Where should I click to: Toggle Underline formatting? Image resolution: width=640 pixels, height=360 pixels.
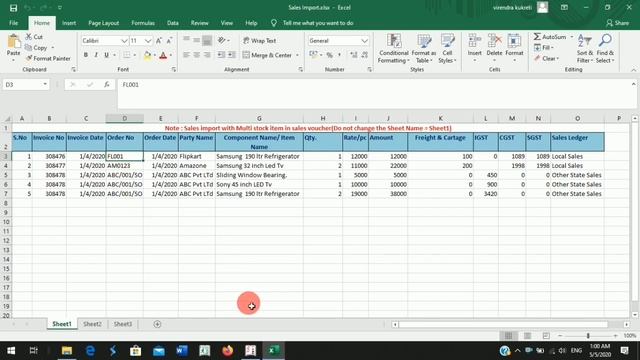click(107, 55)
